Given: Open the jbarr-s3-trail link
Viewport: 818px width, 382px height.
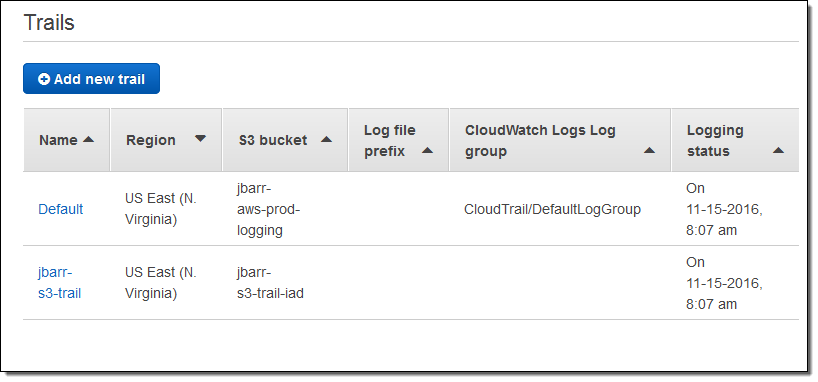Looking at the screenshot, I should pos(59,283).
